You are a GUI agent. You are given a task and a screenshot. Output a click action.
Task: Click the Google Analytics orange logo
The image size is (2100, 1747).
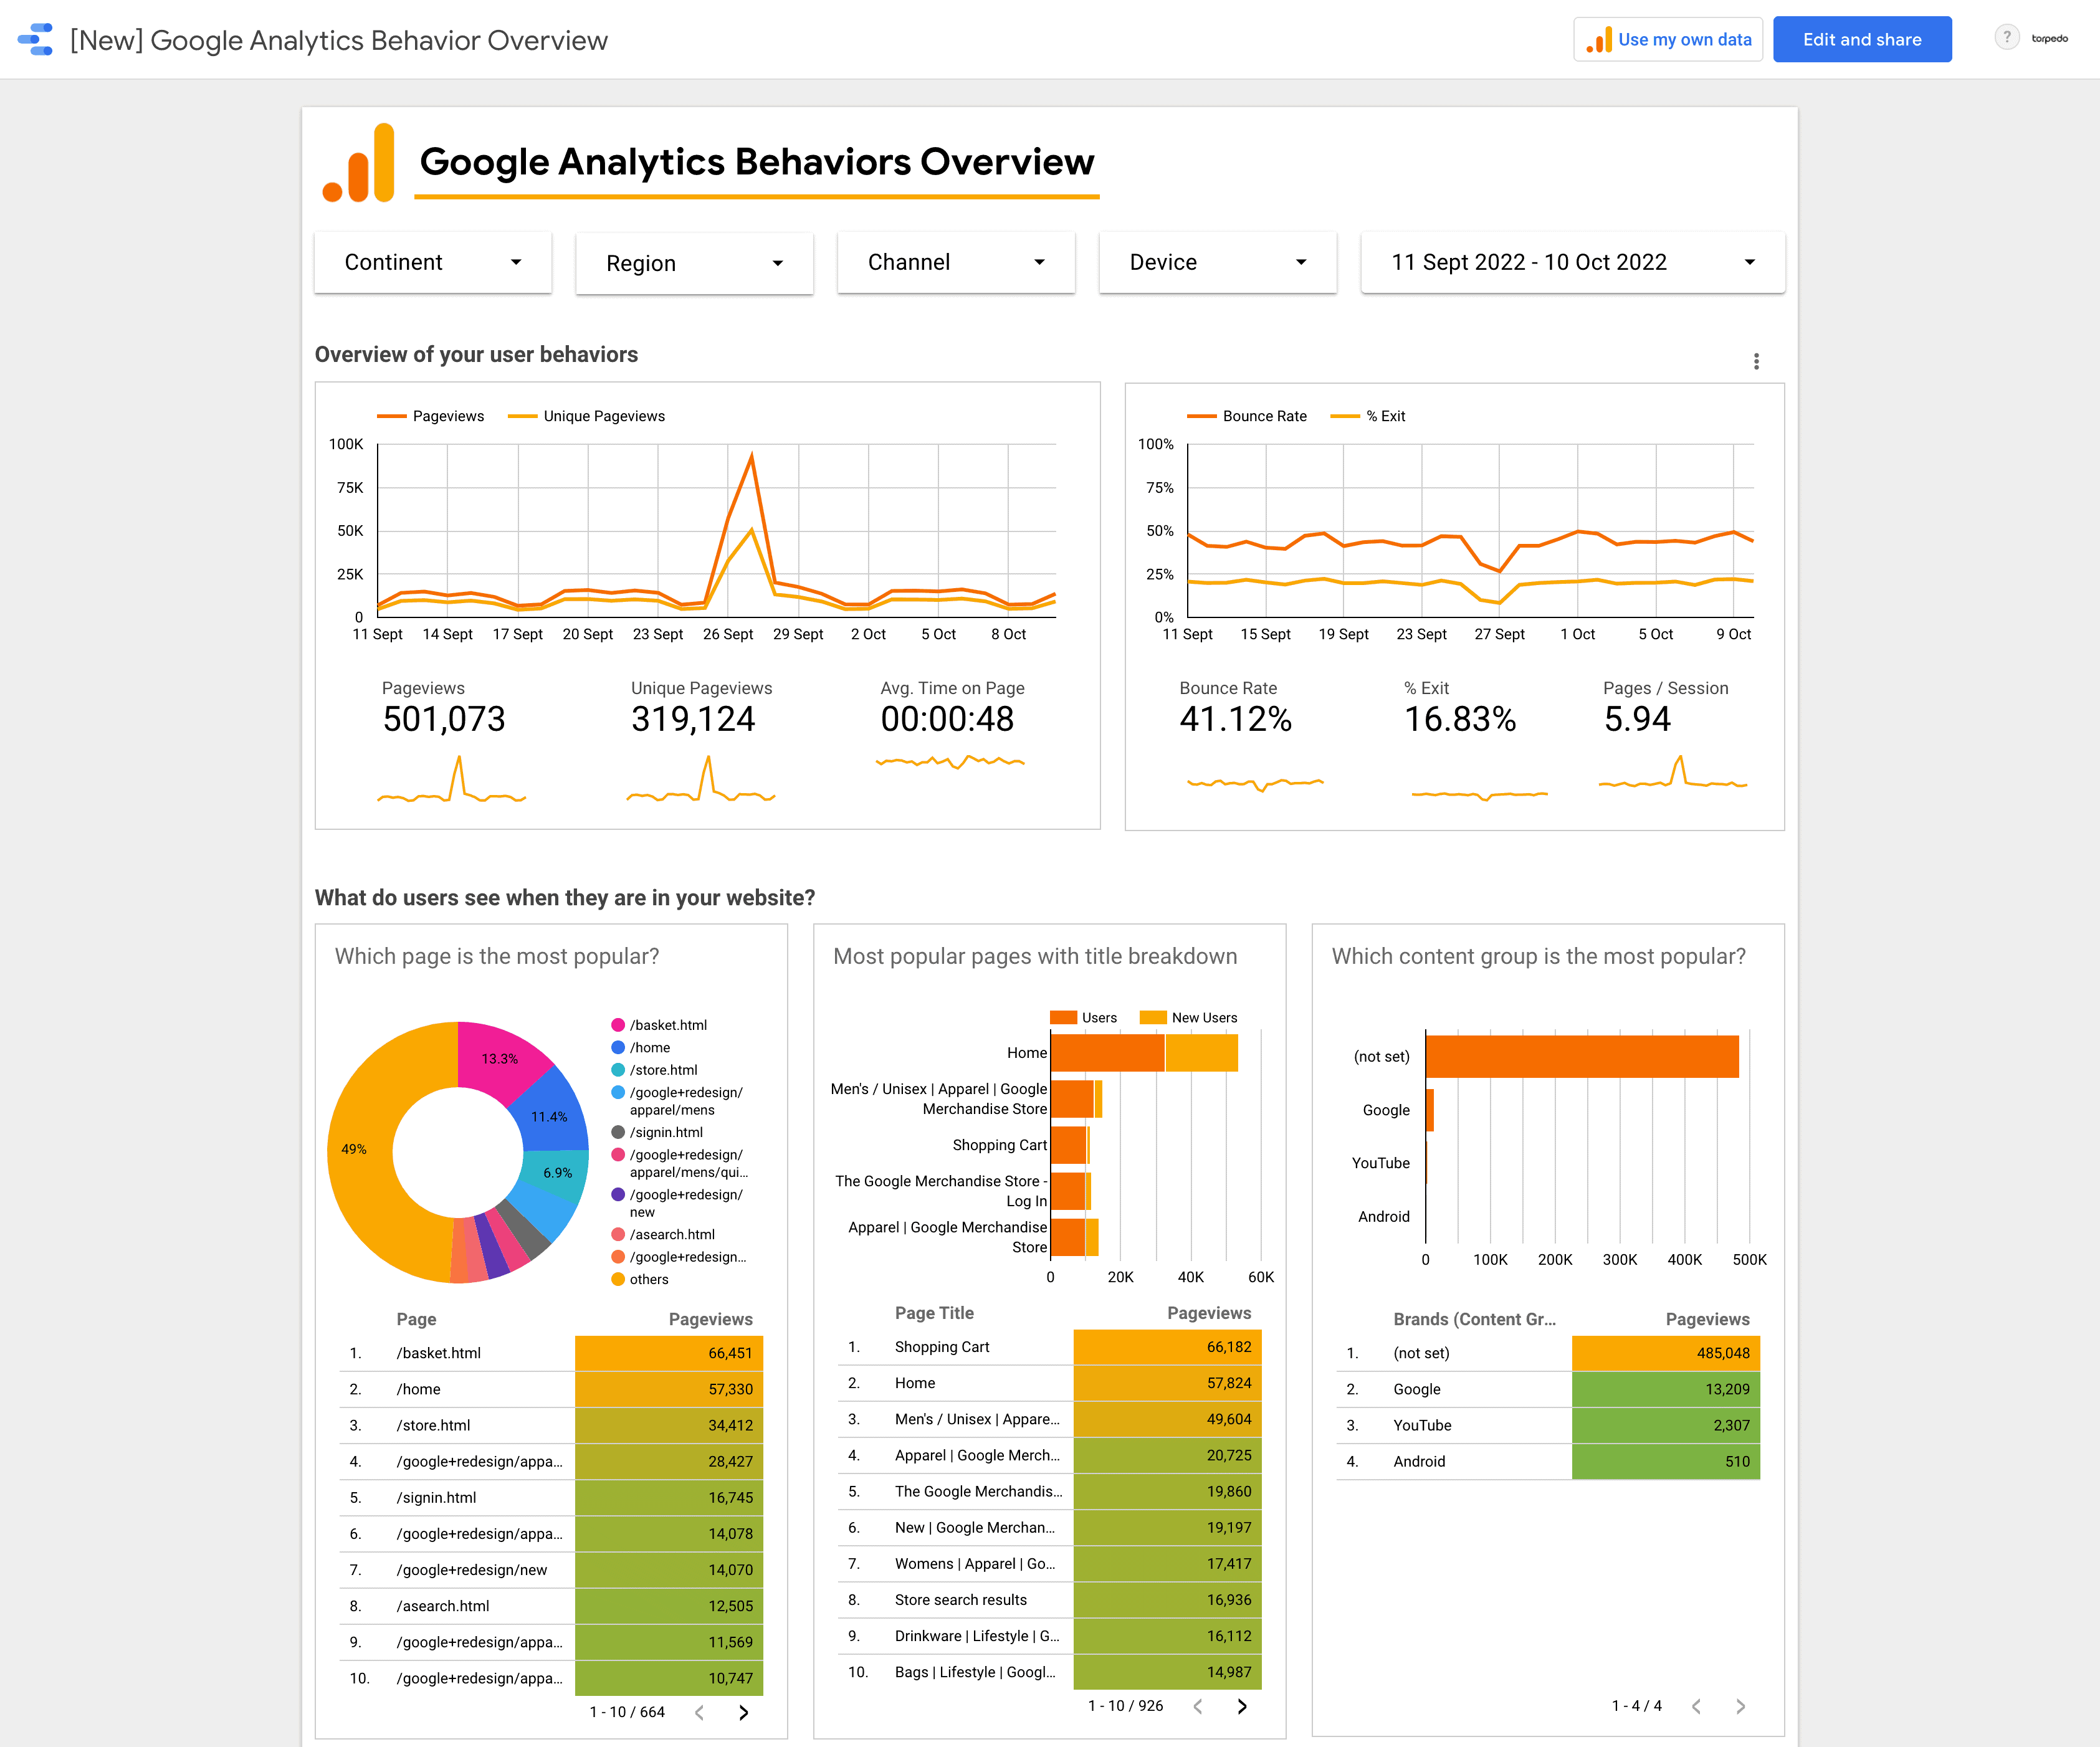pos(358,163)
